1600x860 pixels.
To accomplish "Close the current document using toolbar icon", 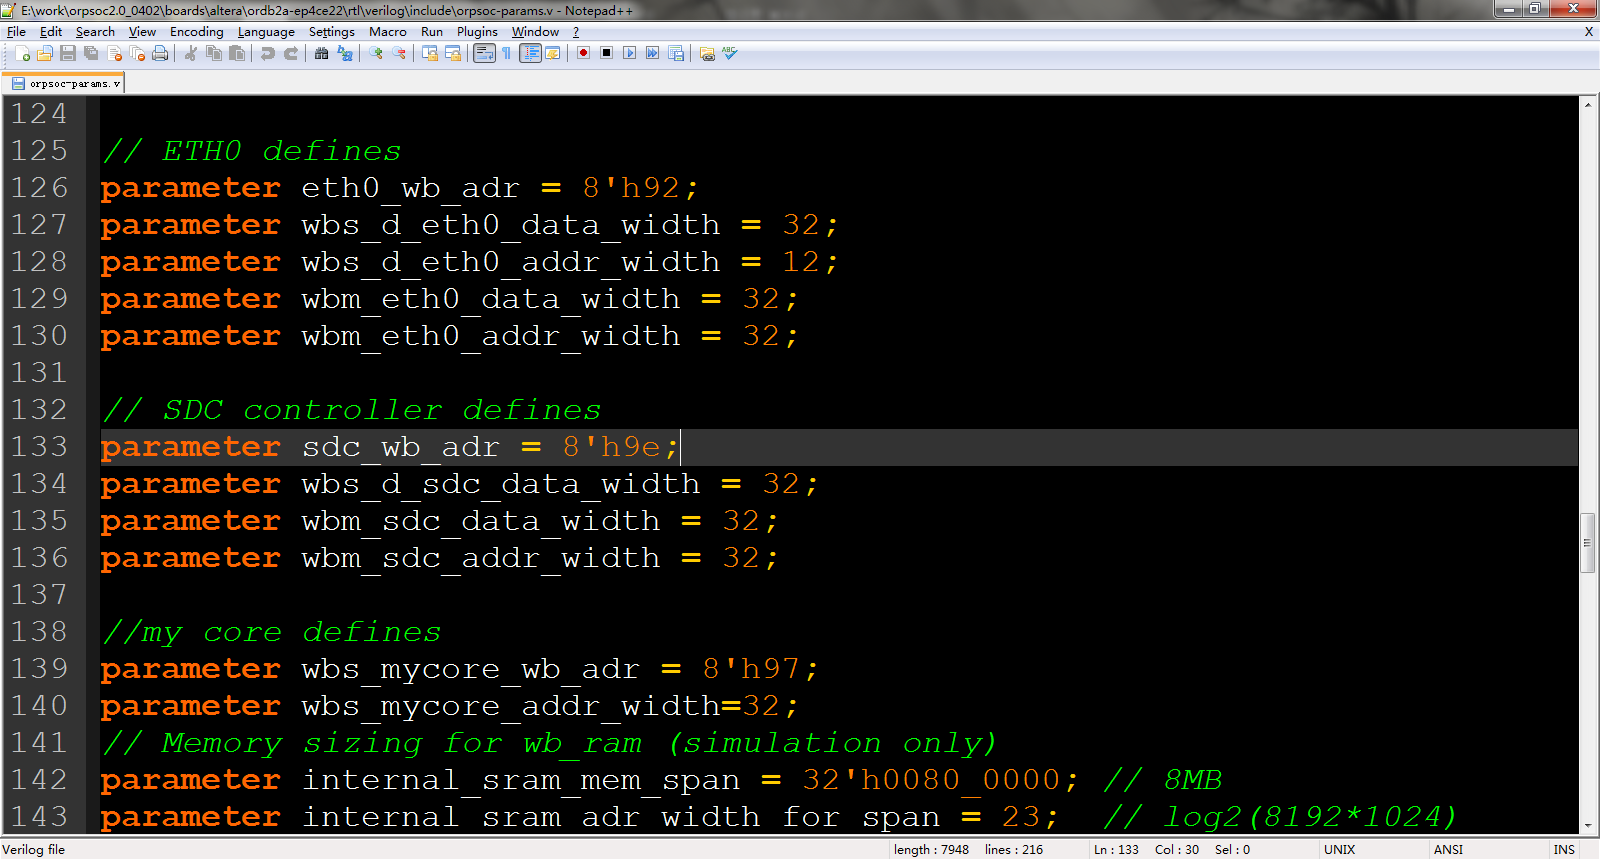I will tap(114, 54).
